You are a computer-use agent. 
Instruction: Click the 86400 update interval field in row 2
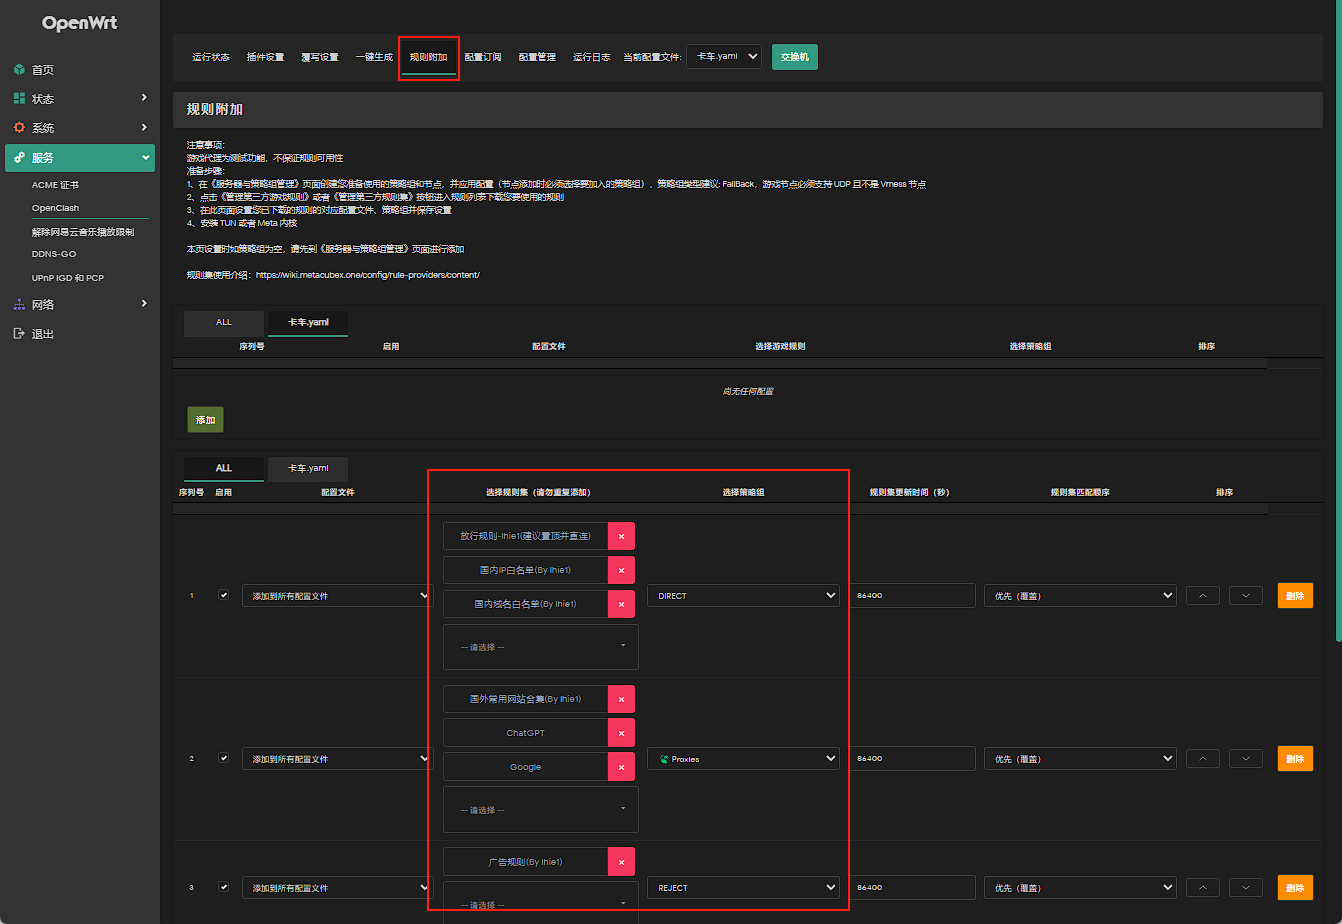click(x=913, y=759)
